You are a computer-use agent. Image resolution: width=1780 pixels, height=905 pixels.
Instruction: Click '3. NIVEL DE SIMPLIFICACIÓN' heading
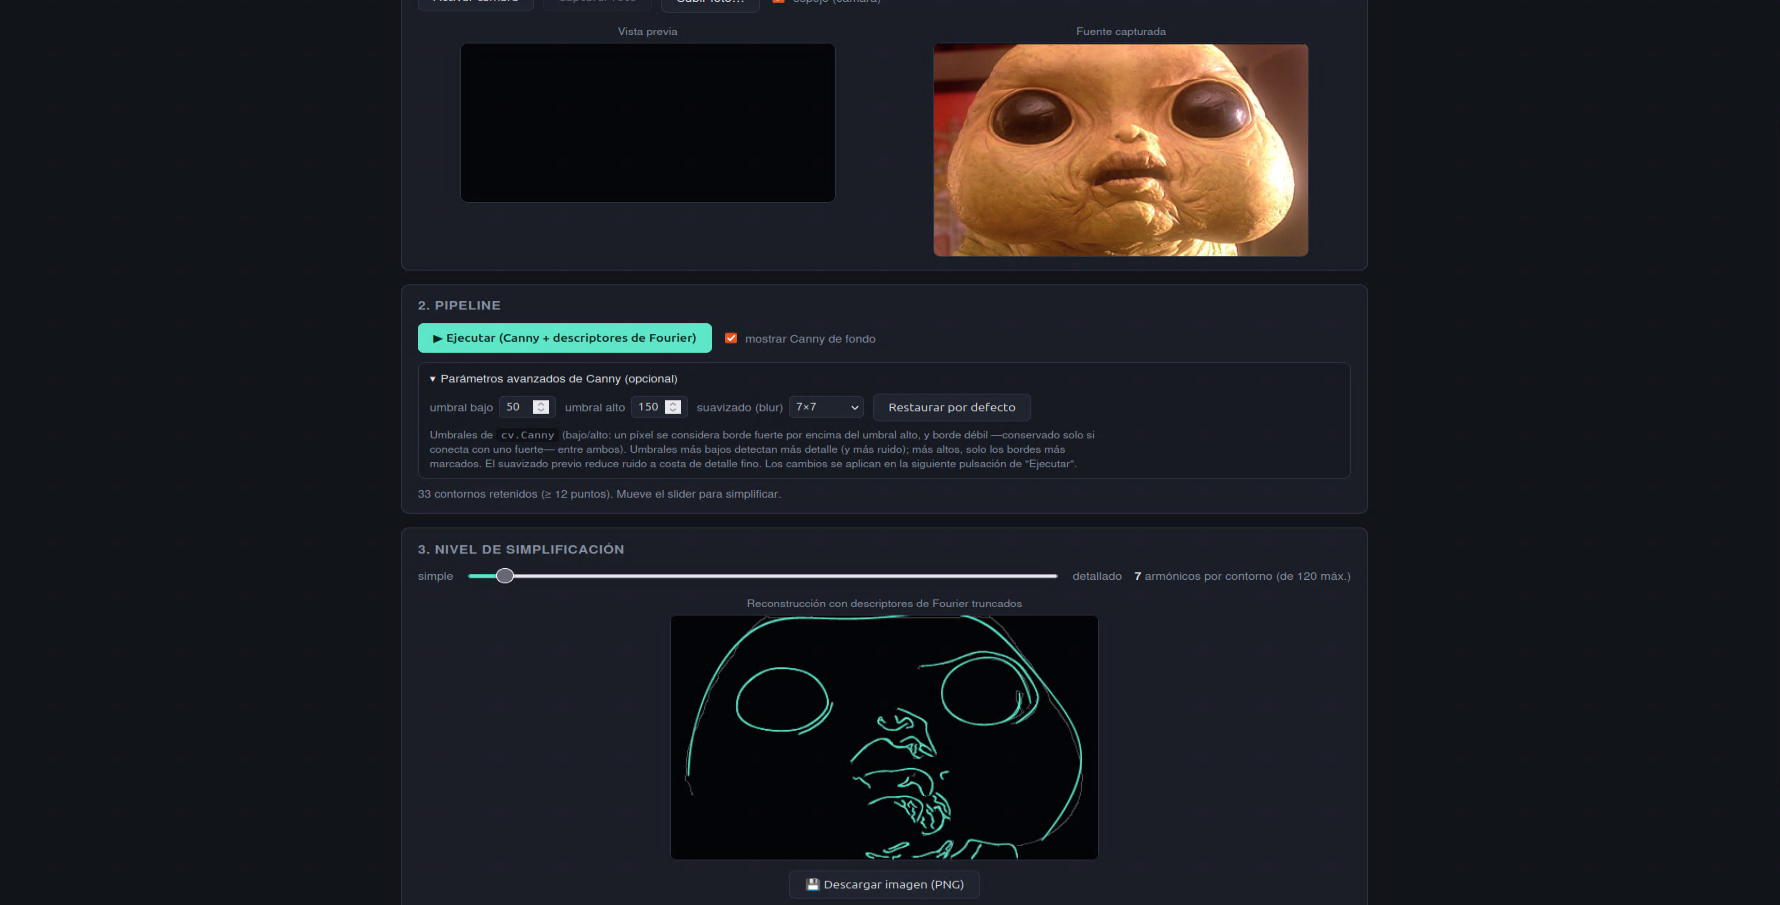click(521, 550)
